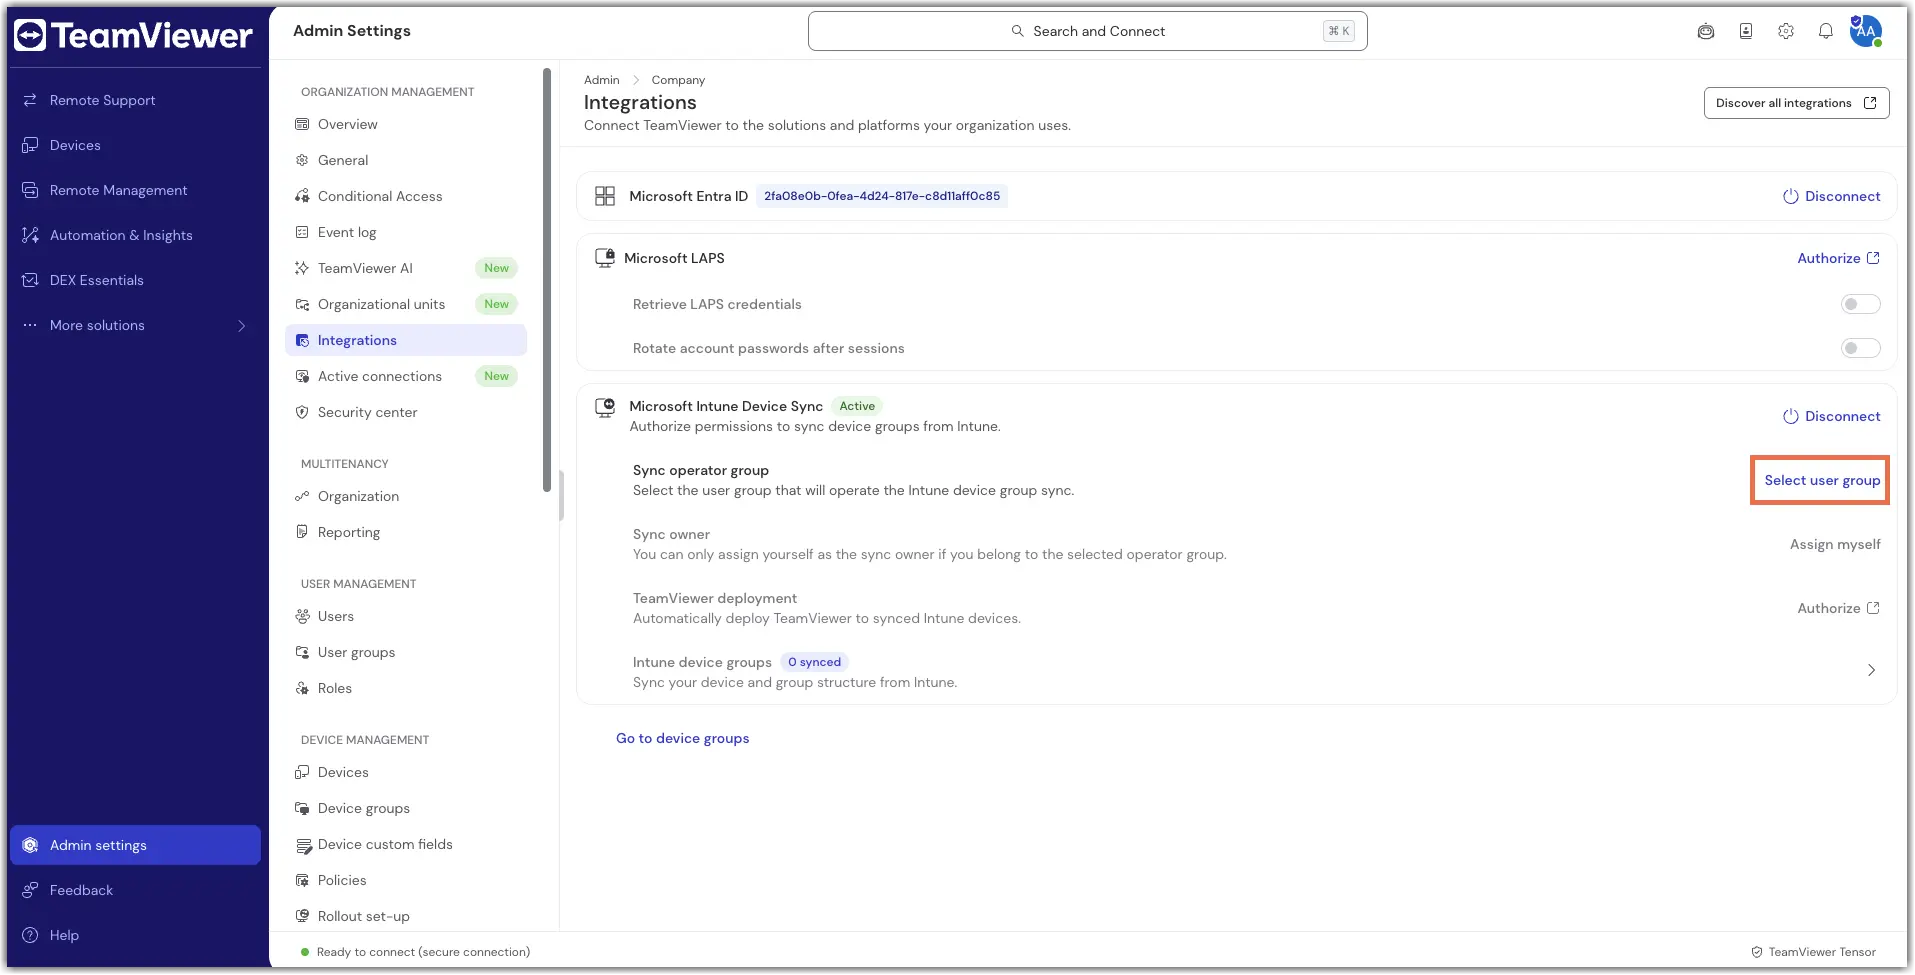Viewport: 1915px width, 975px height.
Task: Click the Microsoft Entra ID grid icon
Action: pyautogui.click(x=605, y=196)
